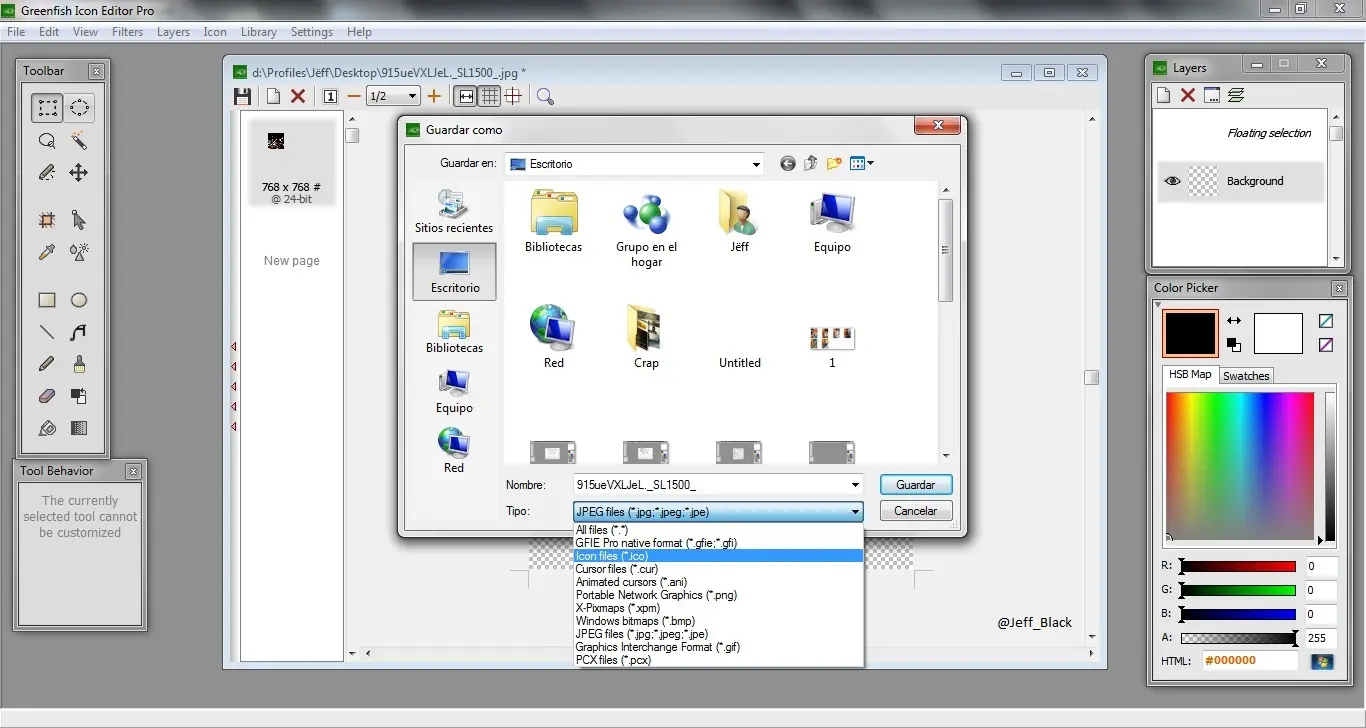Add a new layer in Layers panel
1366x728 pixels.
(x=1163, y=95)
